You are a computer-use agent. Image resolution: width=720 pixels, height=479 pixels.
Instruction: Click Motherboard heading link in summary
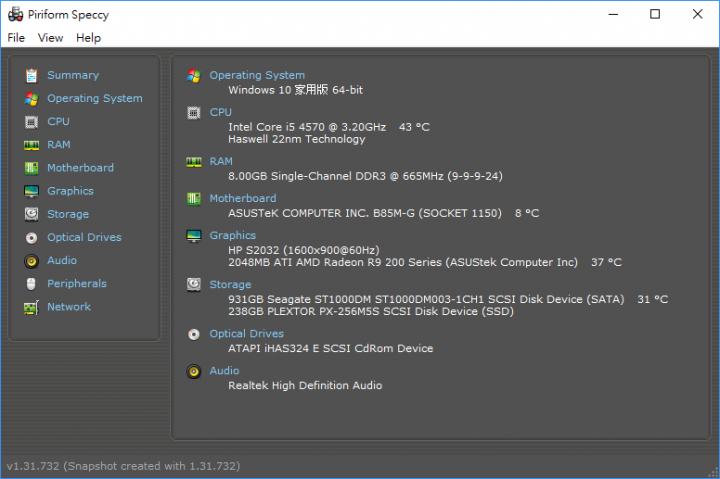coord(243,198)
